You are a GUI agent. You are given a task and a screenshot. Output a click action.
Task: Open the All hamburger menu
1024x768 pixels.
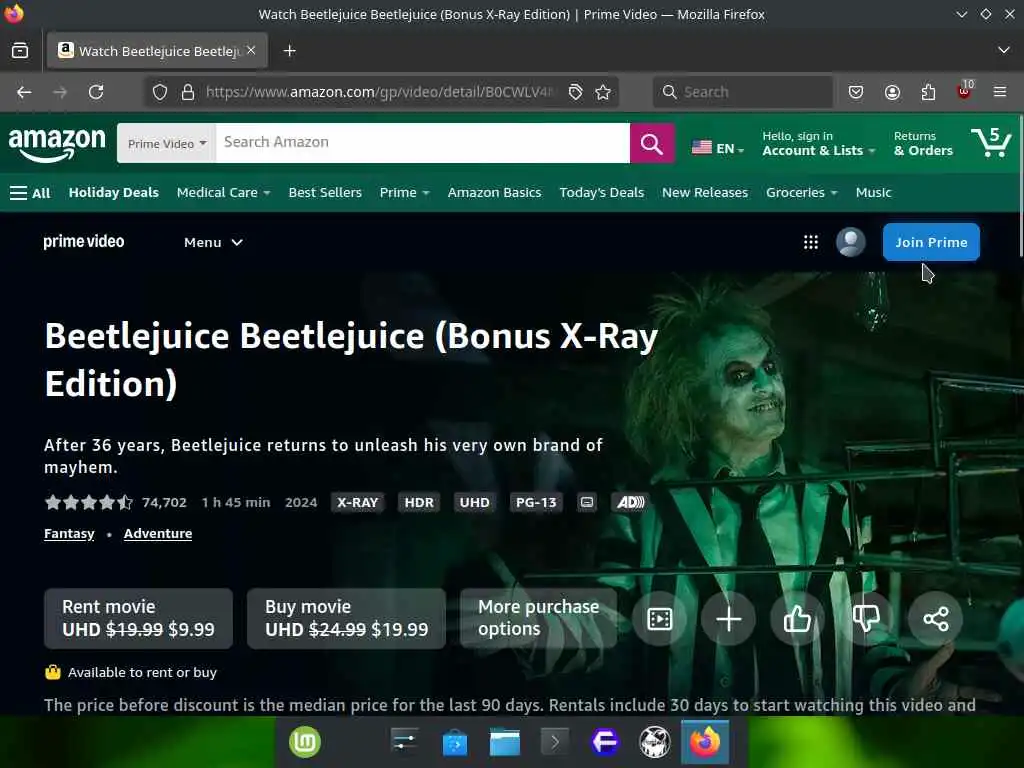click(30, 193)
